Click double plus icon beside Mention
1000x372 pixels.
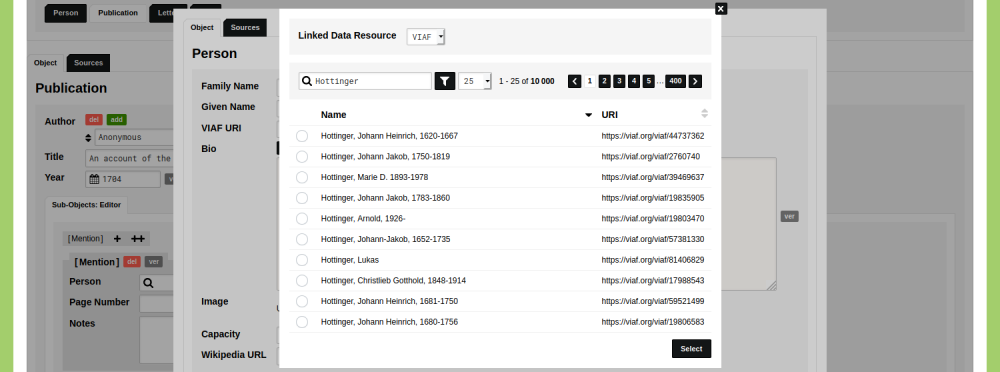138,239
